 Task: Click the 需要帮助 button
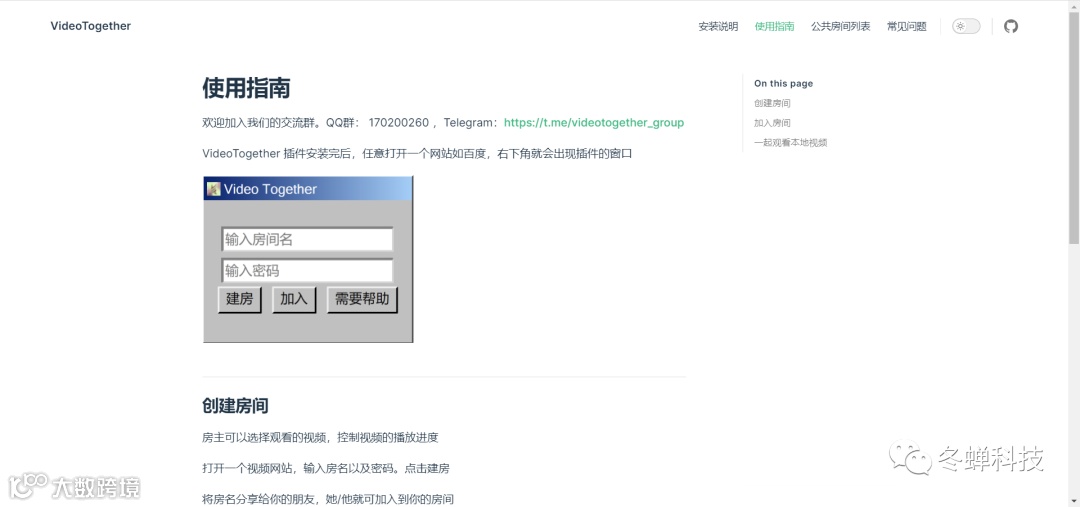362,300
